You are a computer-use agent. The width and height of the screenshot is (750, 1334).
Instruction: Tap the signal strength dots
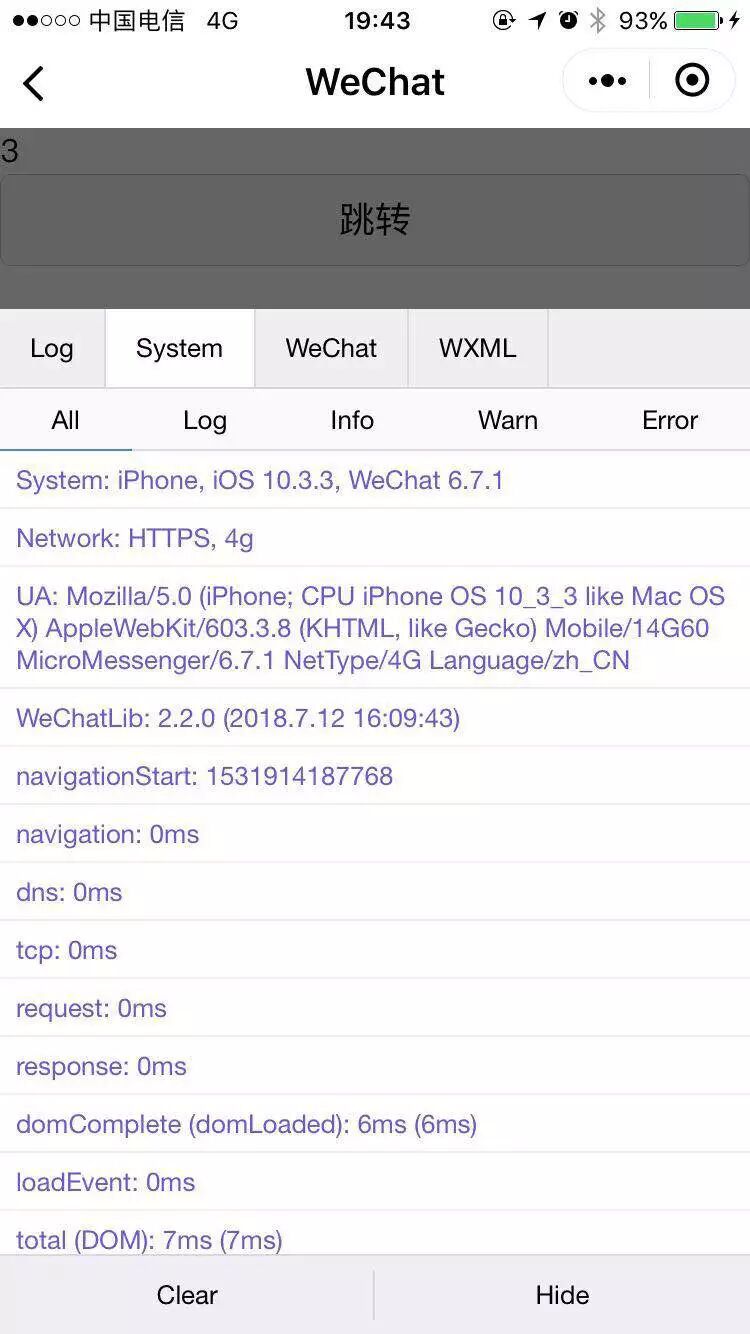point(46,20)
